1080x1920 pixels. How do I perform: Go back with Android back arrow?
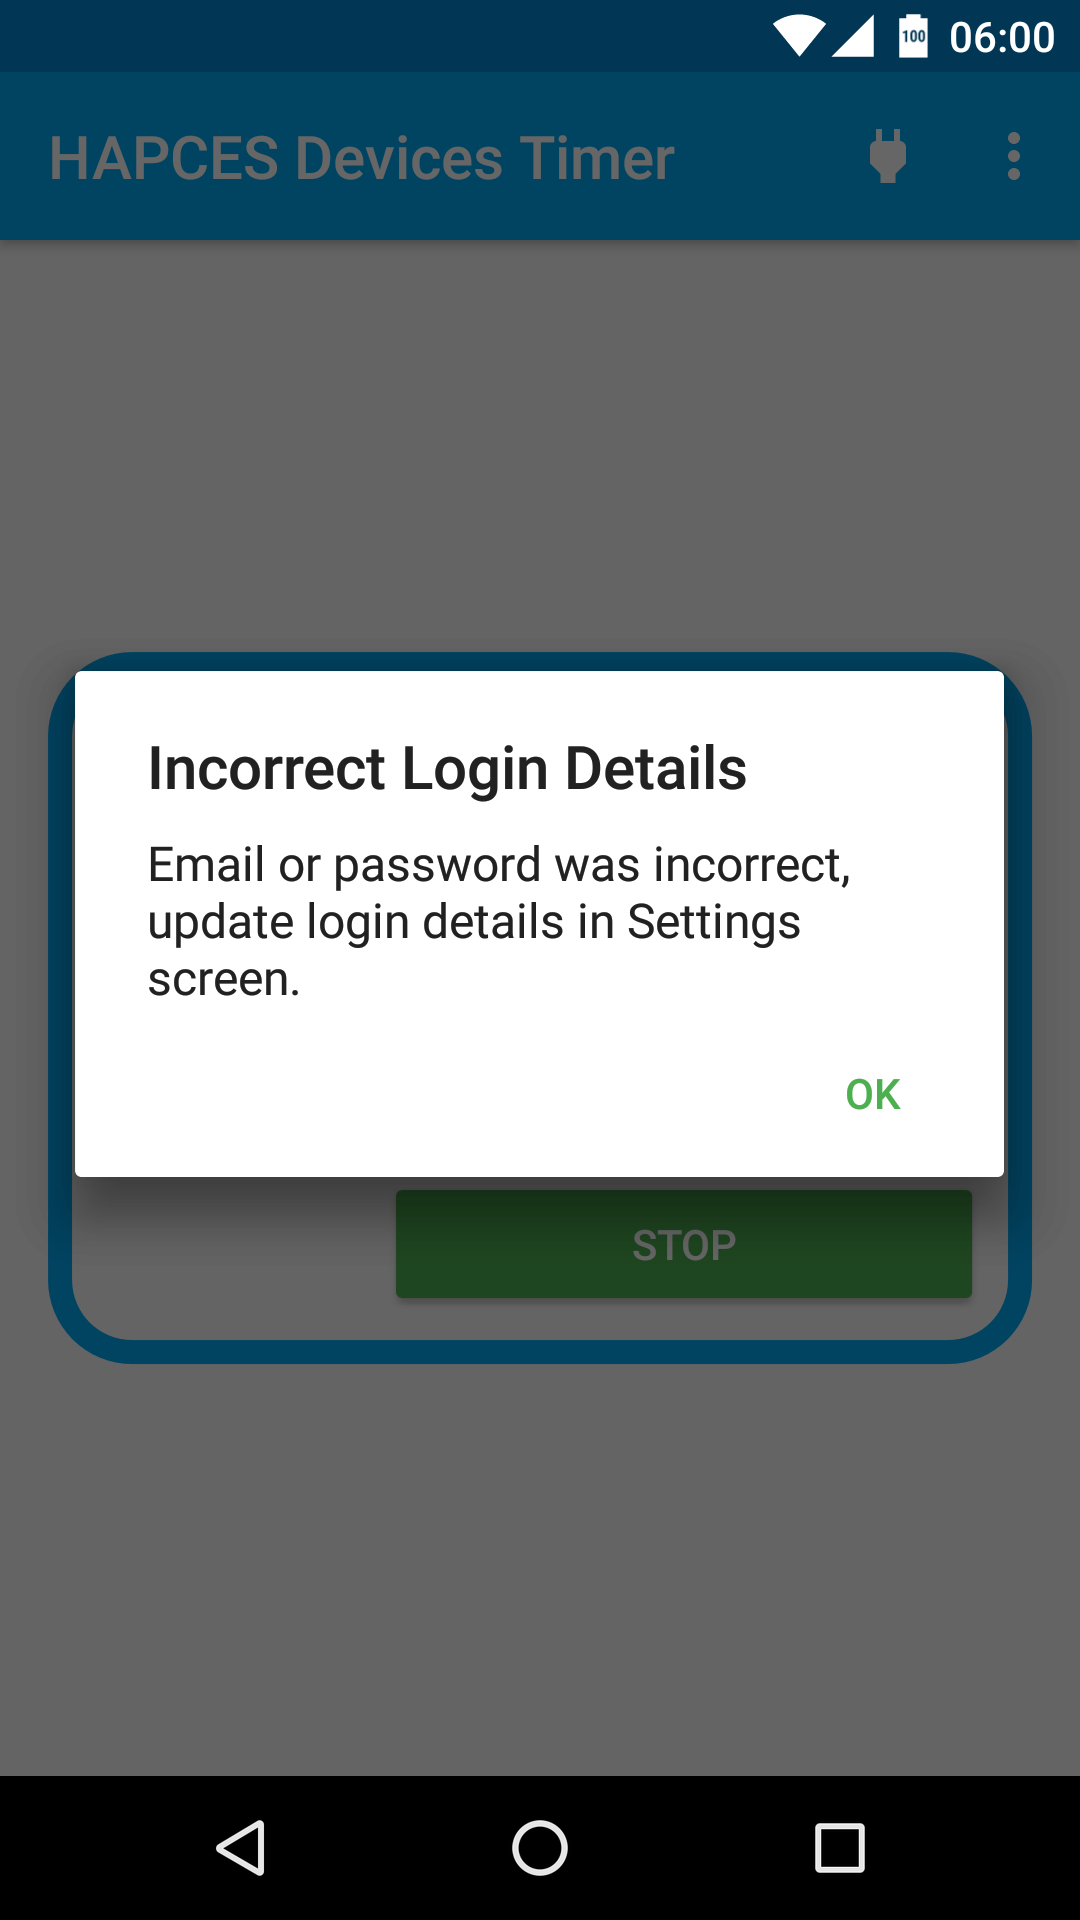(241, 1848)
